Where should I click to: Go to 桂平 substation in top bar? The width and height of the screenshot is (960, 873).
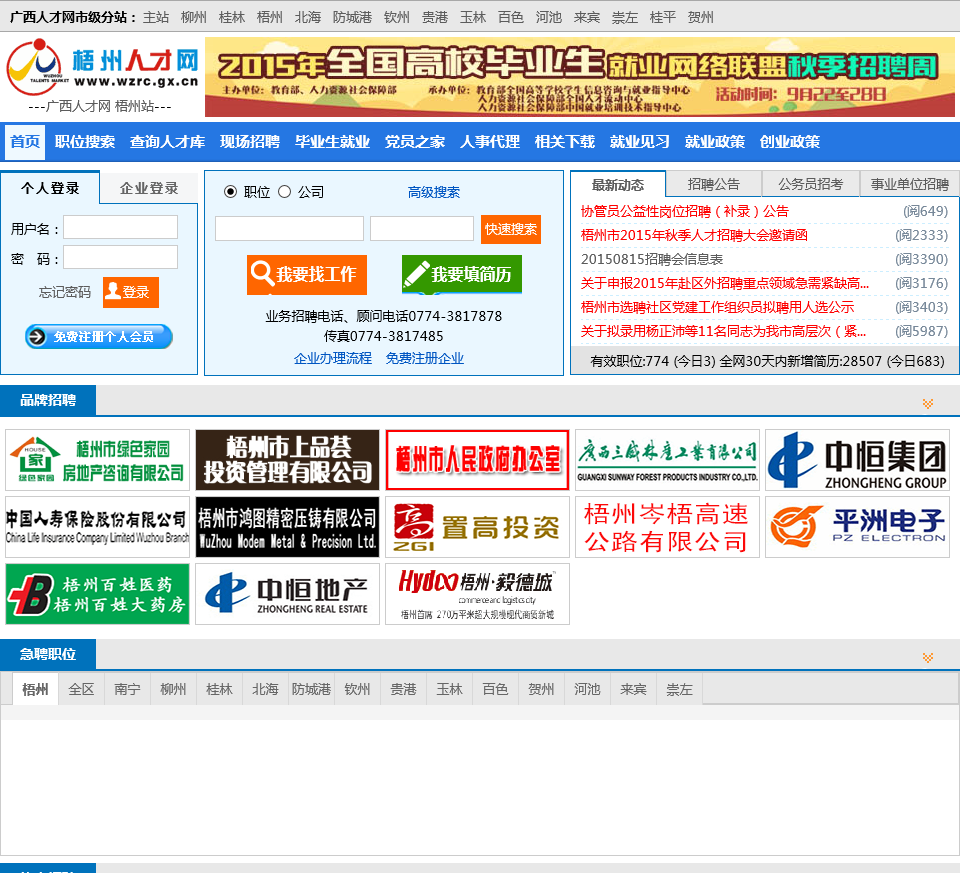point(662,17)
